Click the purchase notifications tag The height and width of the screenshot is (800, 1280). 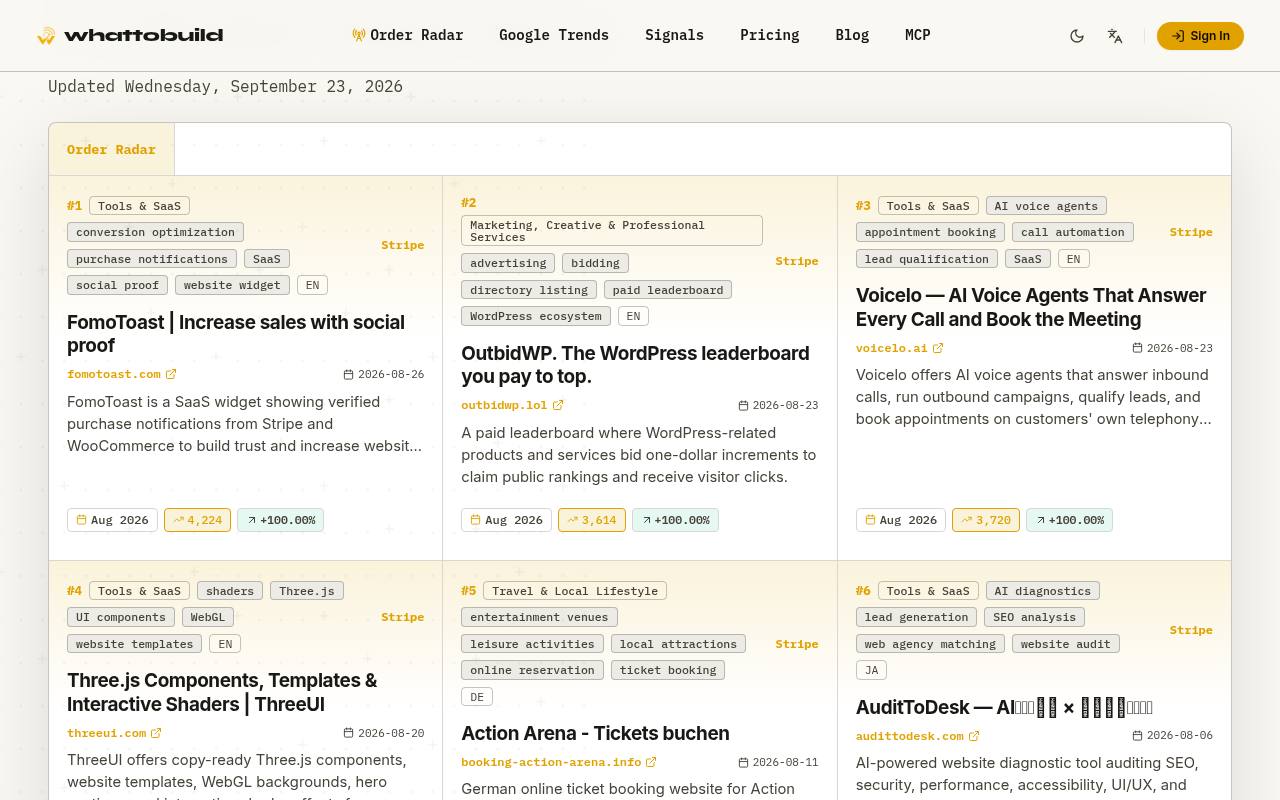click(152, 259)
